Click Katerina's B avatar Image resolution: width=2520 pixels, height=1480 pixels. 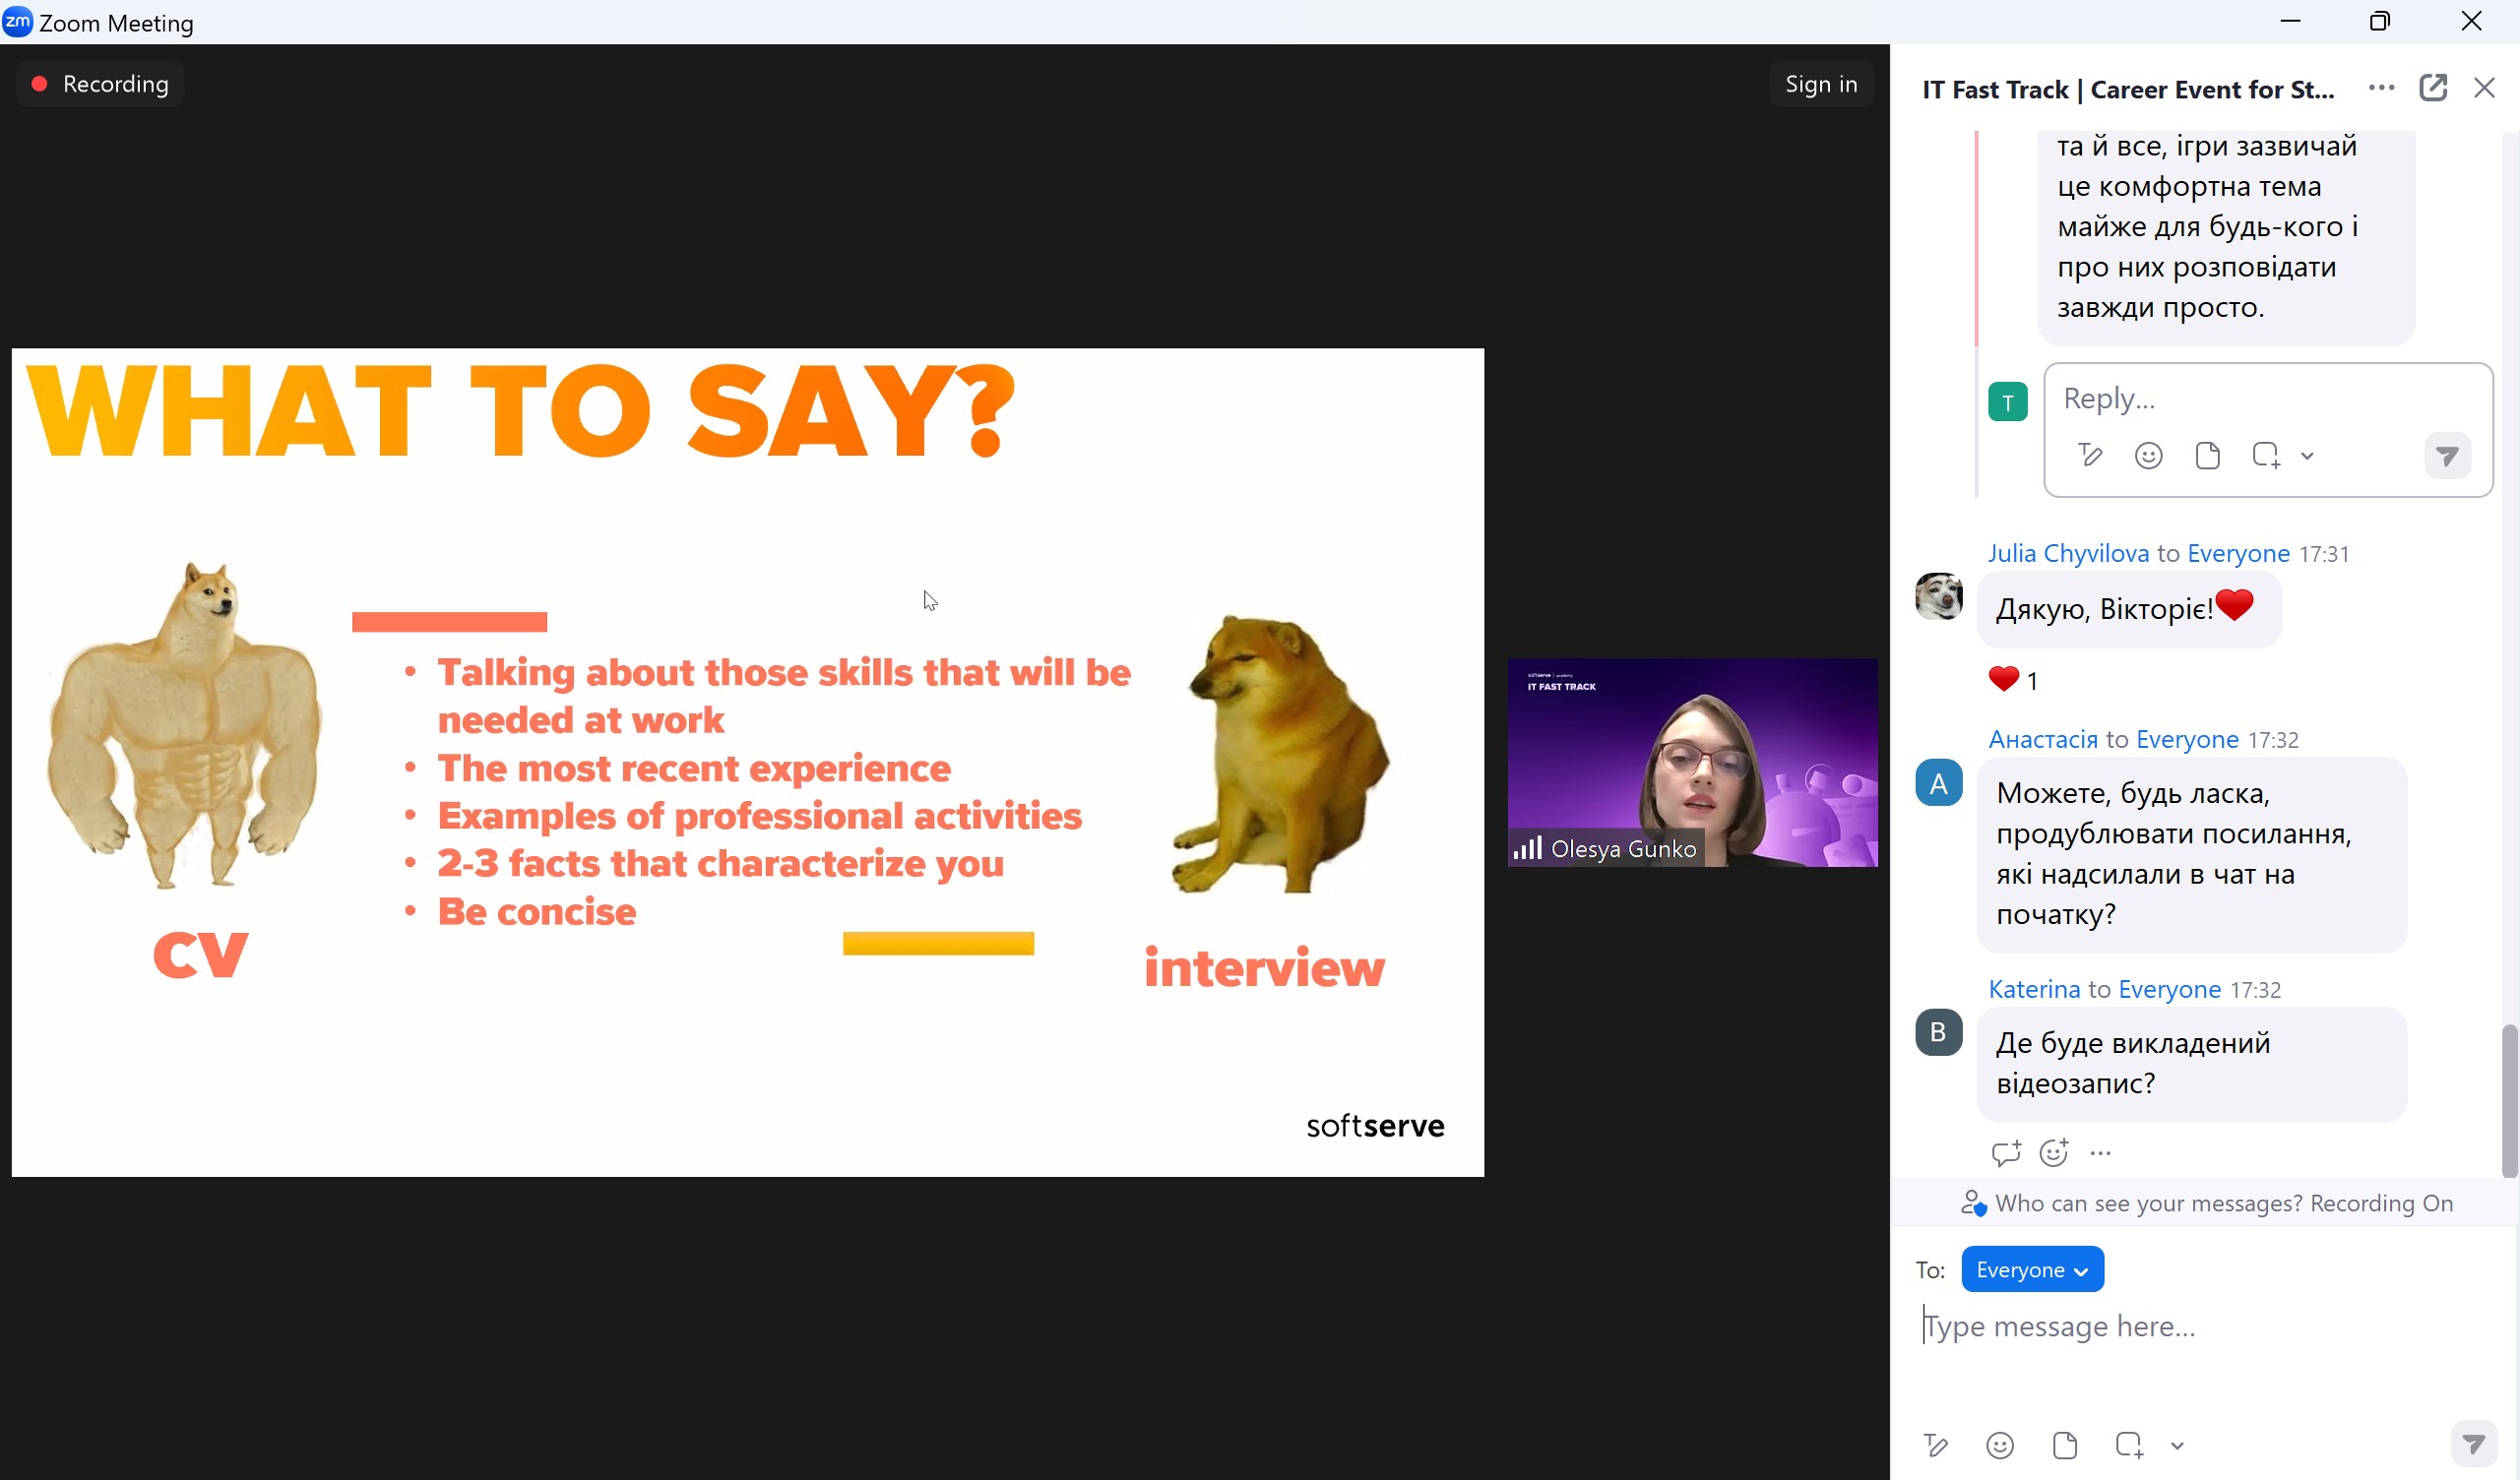coord(1938,1032)
